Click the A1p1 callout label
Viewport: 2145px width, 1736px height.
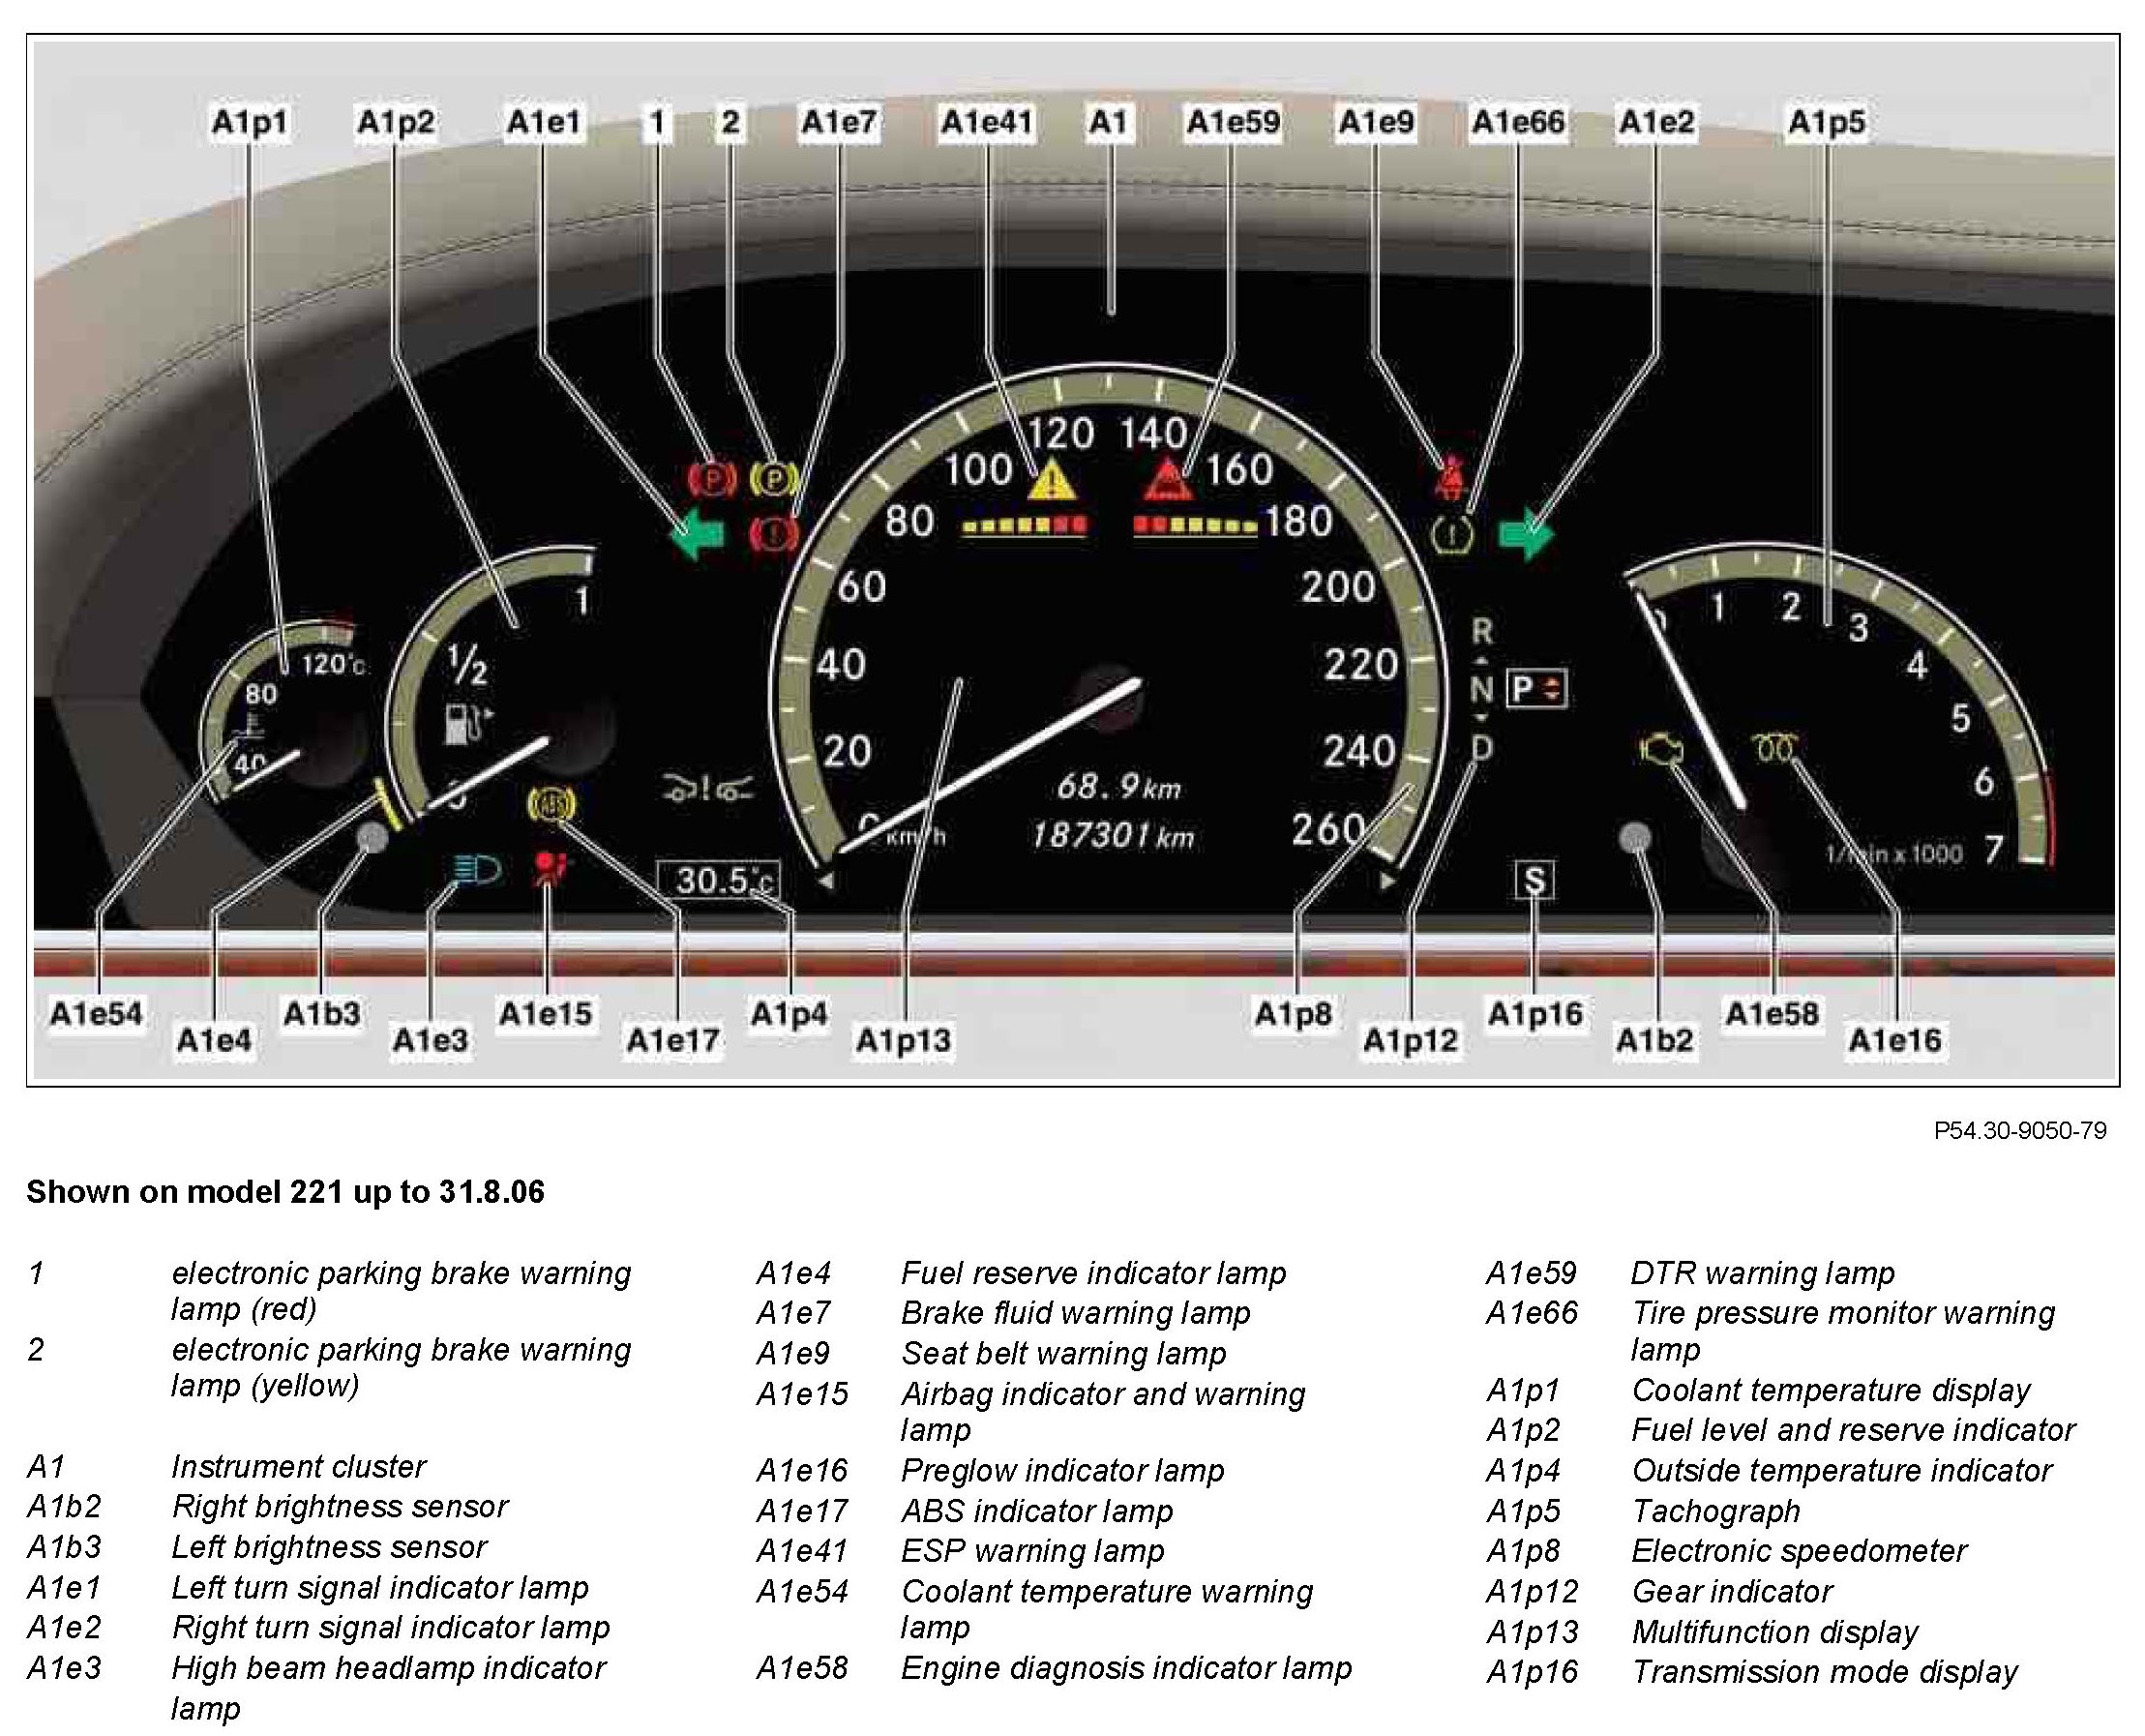[x=250, y=123]
